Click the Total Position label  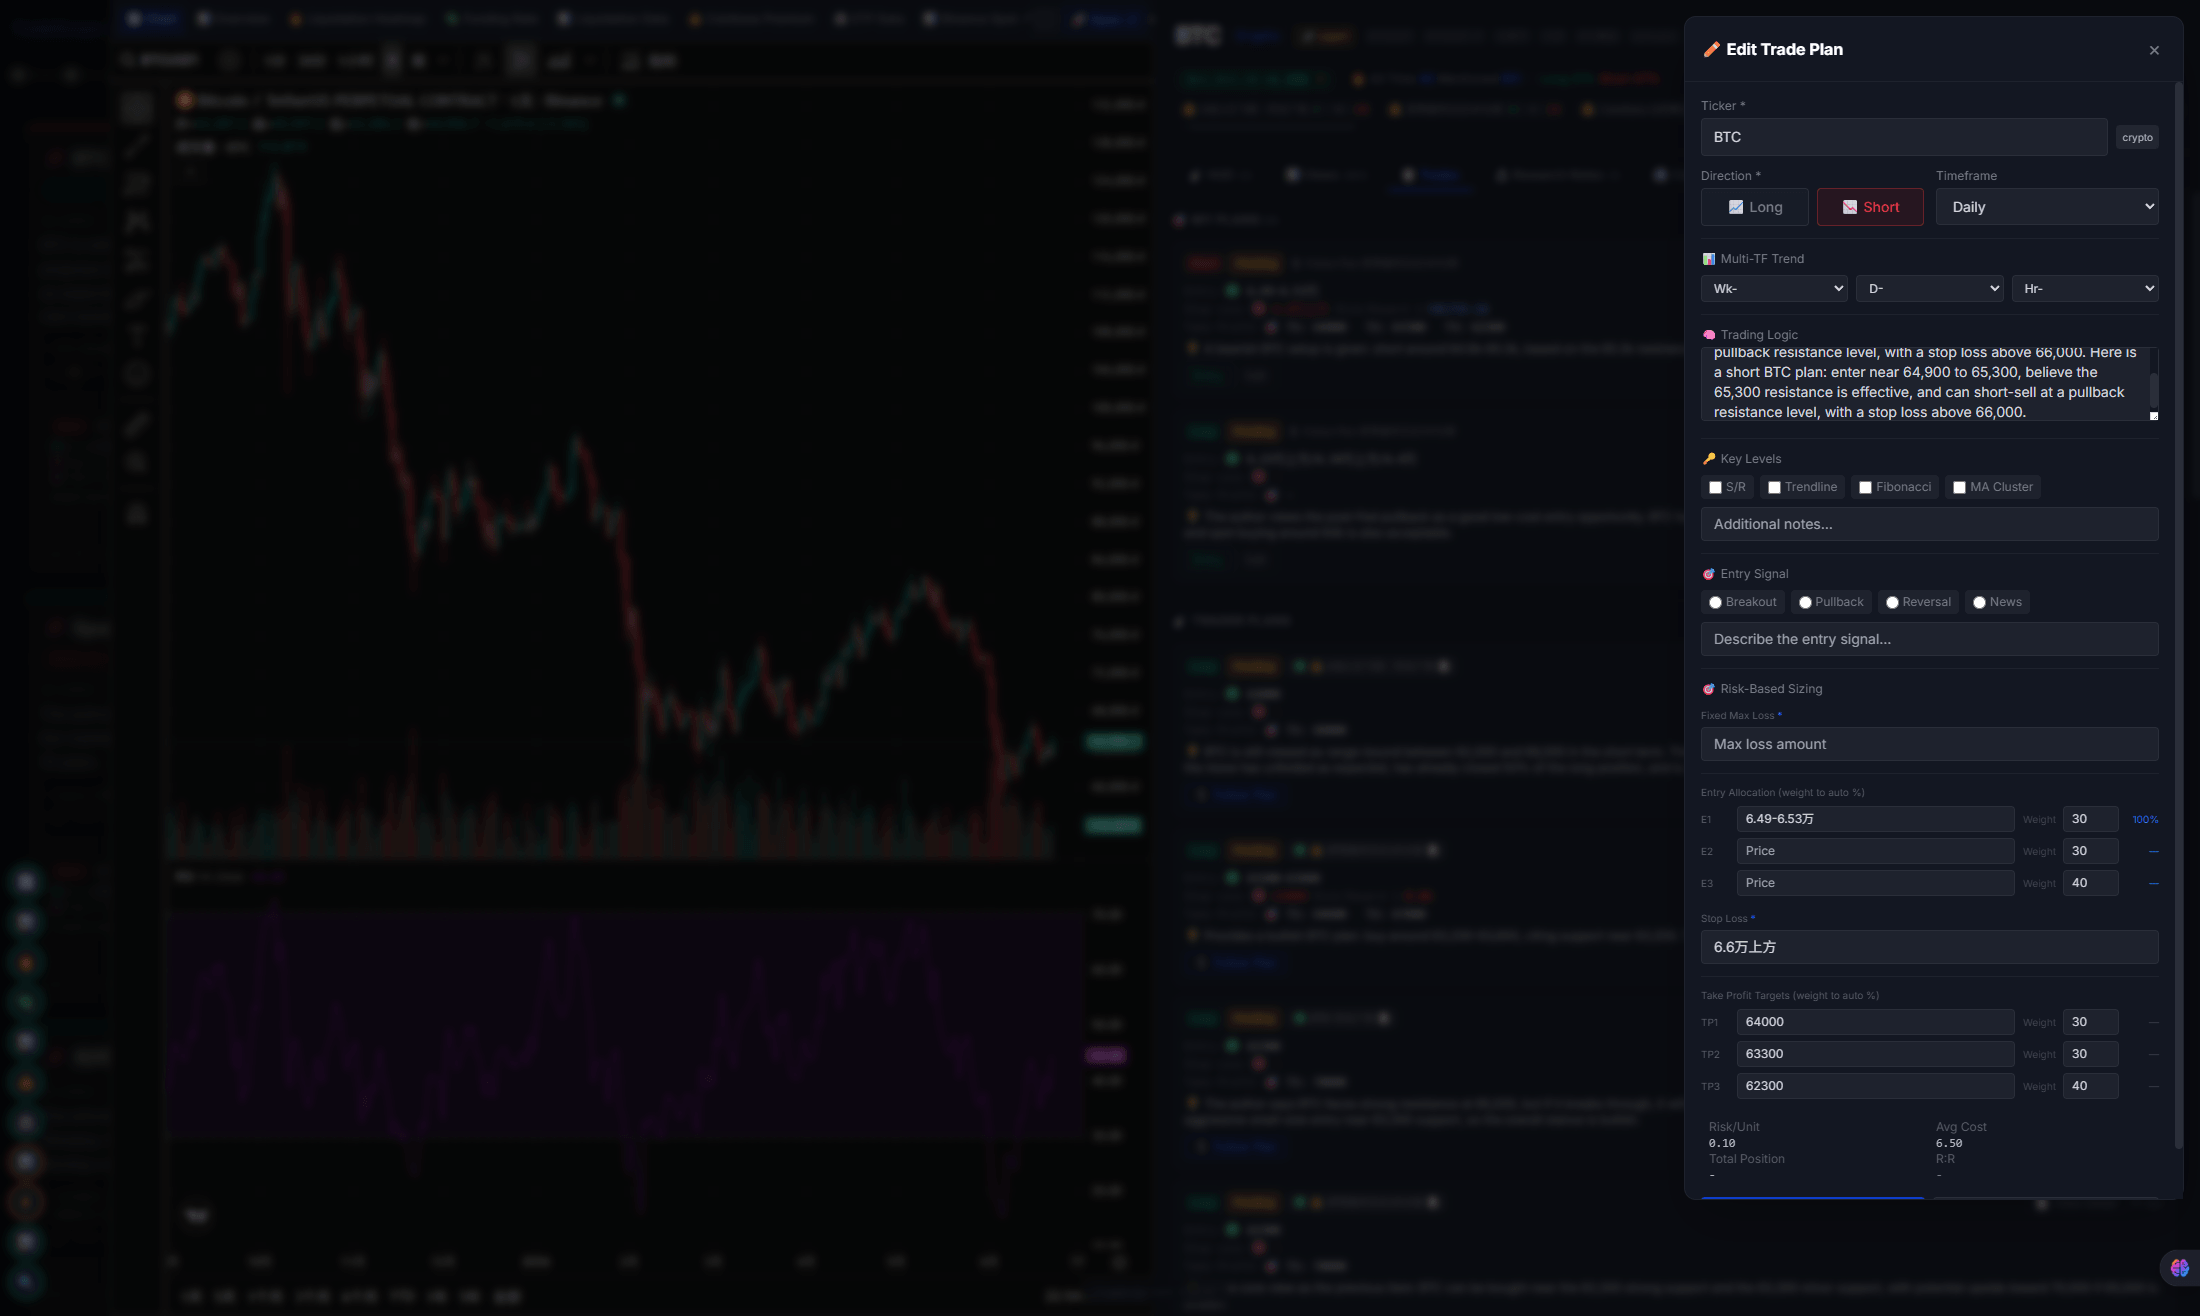pos(1747,1159)
